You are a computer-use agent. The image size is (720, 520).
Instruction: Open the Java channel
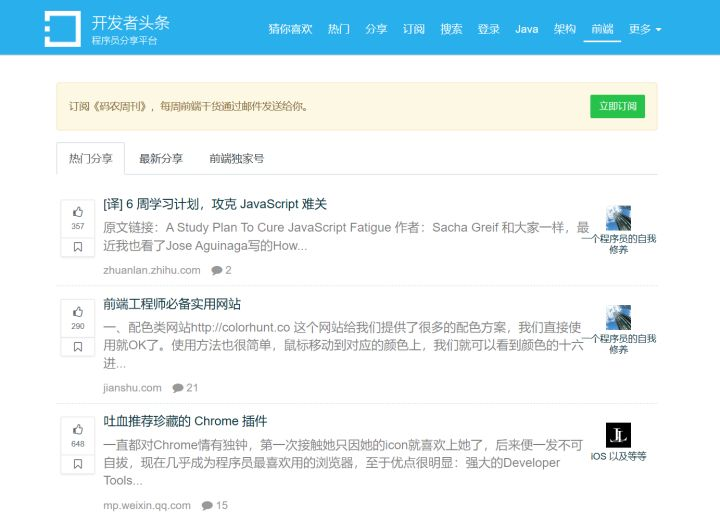click(526, 29)
